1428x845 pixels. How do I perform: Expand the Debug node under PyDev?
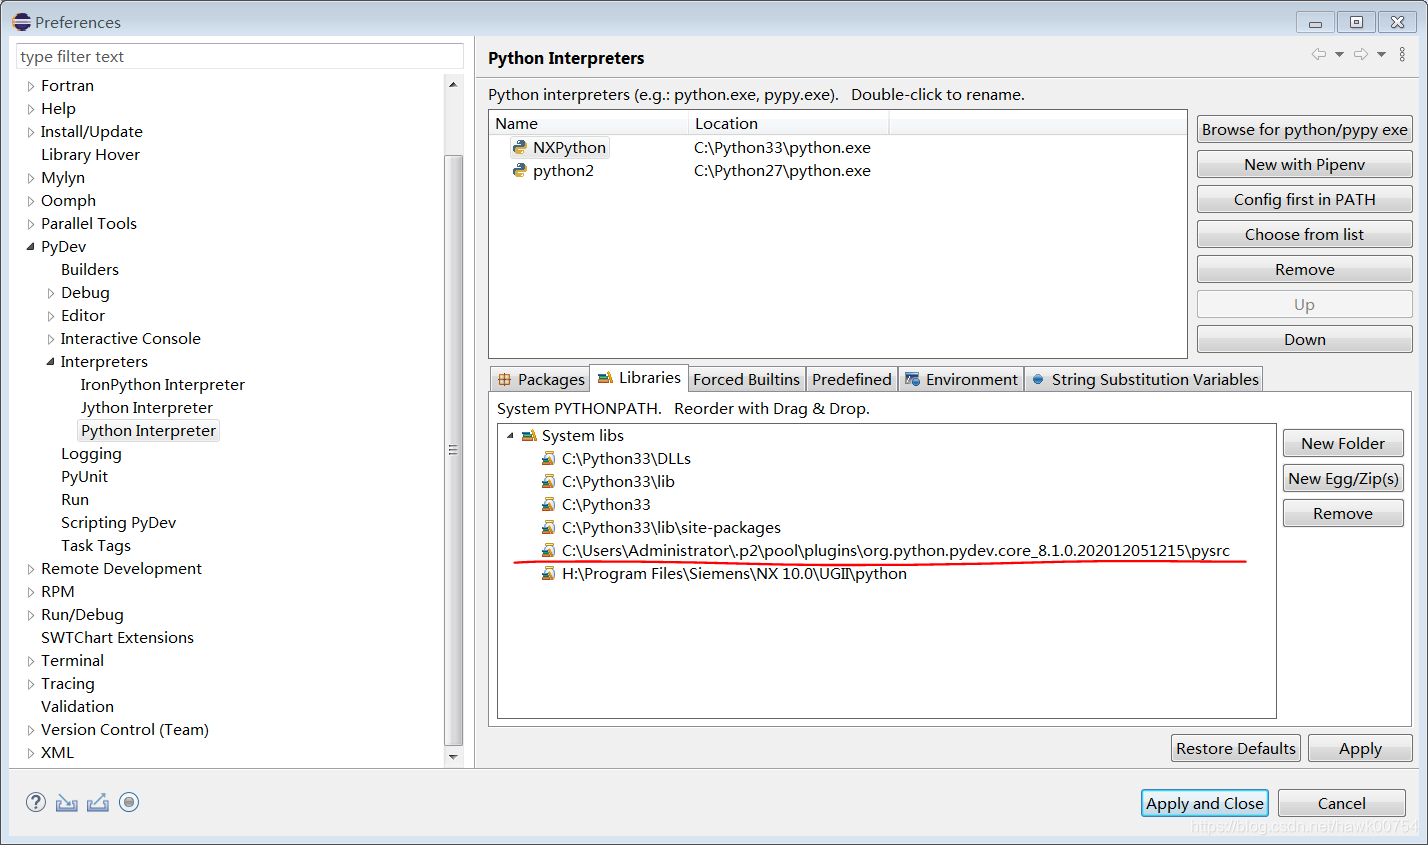click(x=51, y=293)
